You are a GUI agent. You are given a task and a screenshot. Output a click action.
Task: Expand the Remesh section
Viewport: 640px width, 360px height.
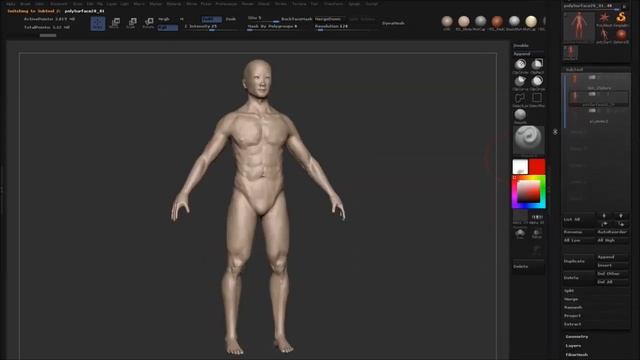573,307
